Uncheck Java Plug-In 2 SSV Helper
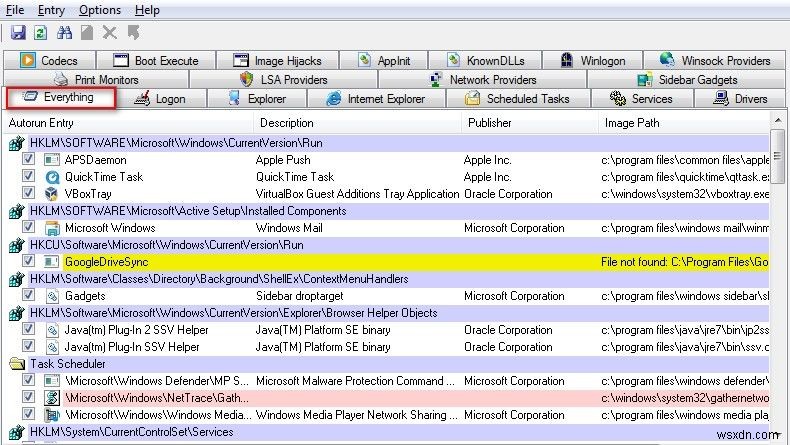The height and width of the screenshot is (445, 790). pos(28,329)
